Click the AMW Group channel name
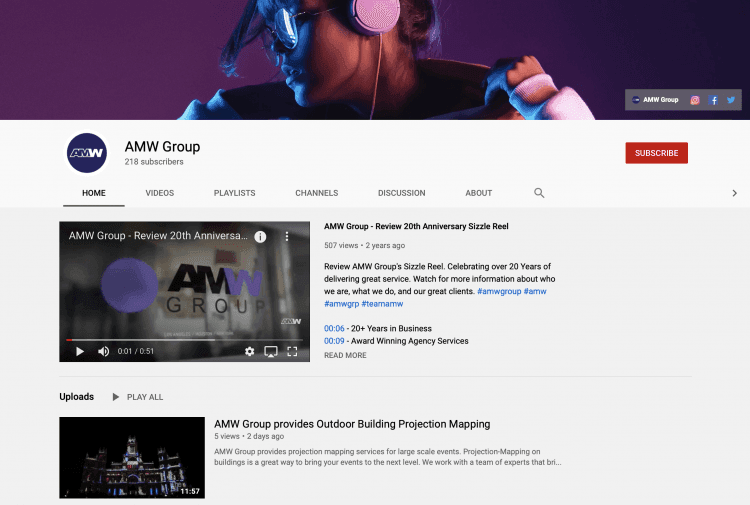 (162, 146)
